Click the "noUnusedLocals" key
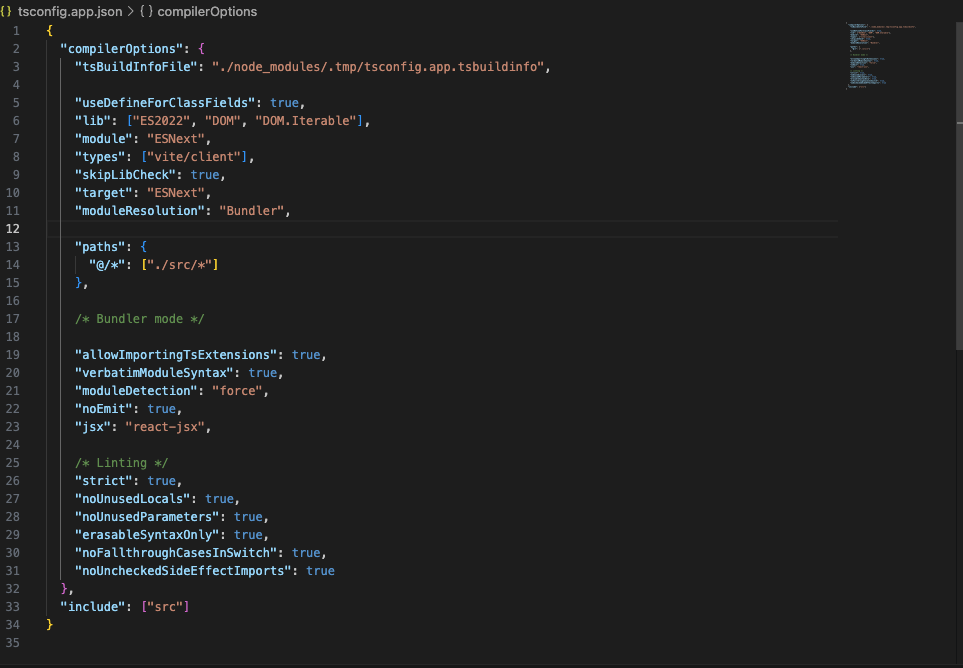The height and width of the screenshot is (668, 963). point(133,499)
